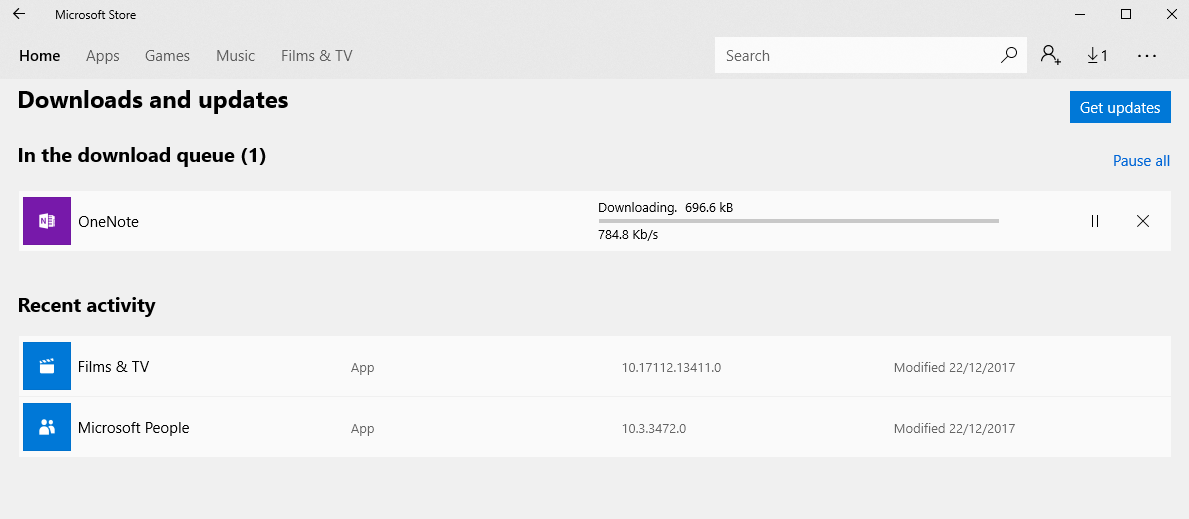1189x519 pixels.
Task: Select the Films & TV navigation tab
Action: [x=317, y=56]
